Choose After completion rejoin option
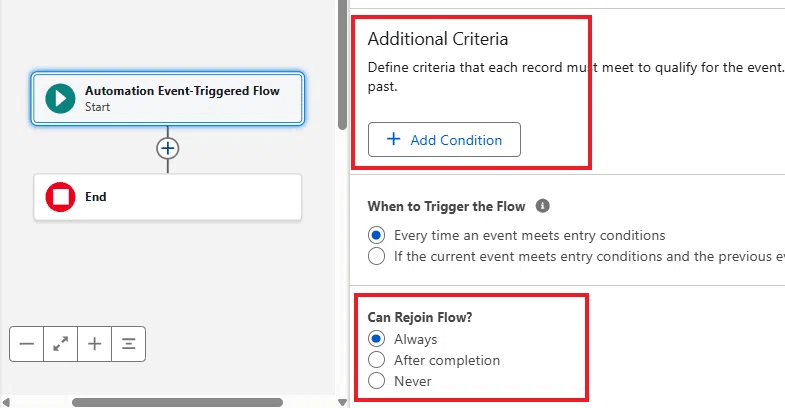785x408 pixels. (376, 360)
